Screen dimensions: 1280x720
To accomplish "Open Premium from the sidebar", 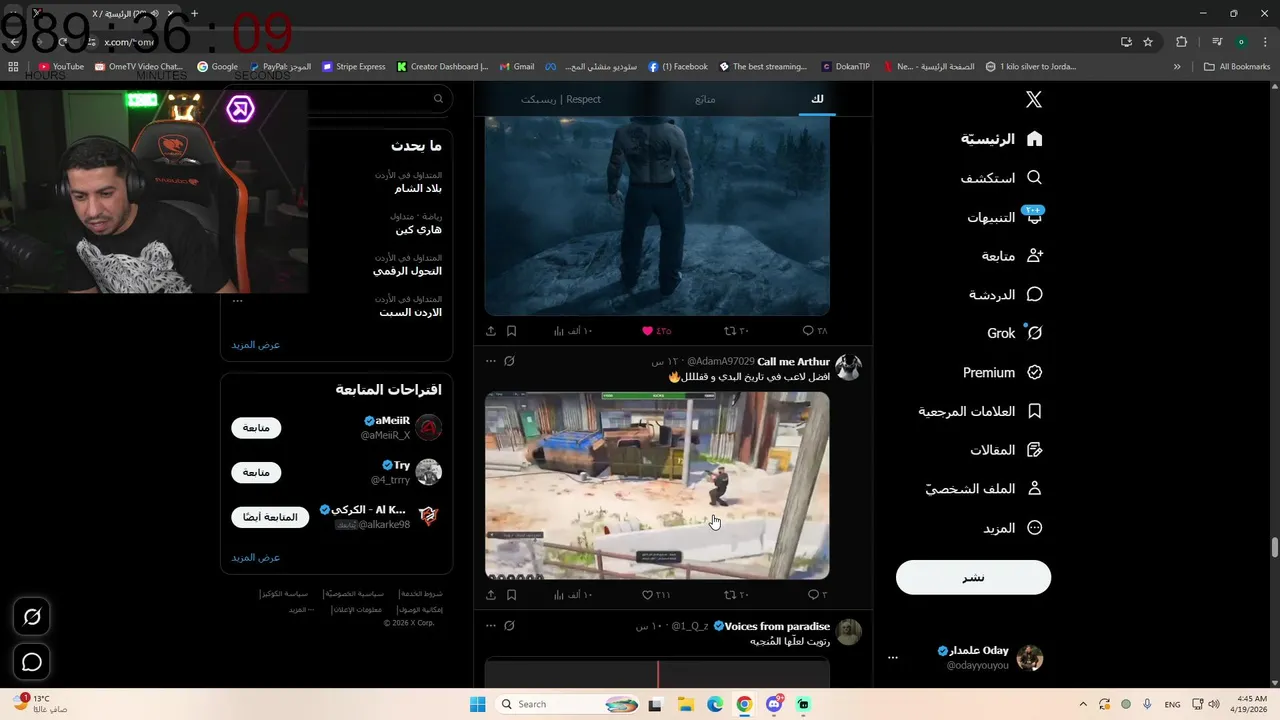I will [1003, 372].
